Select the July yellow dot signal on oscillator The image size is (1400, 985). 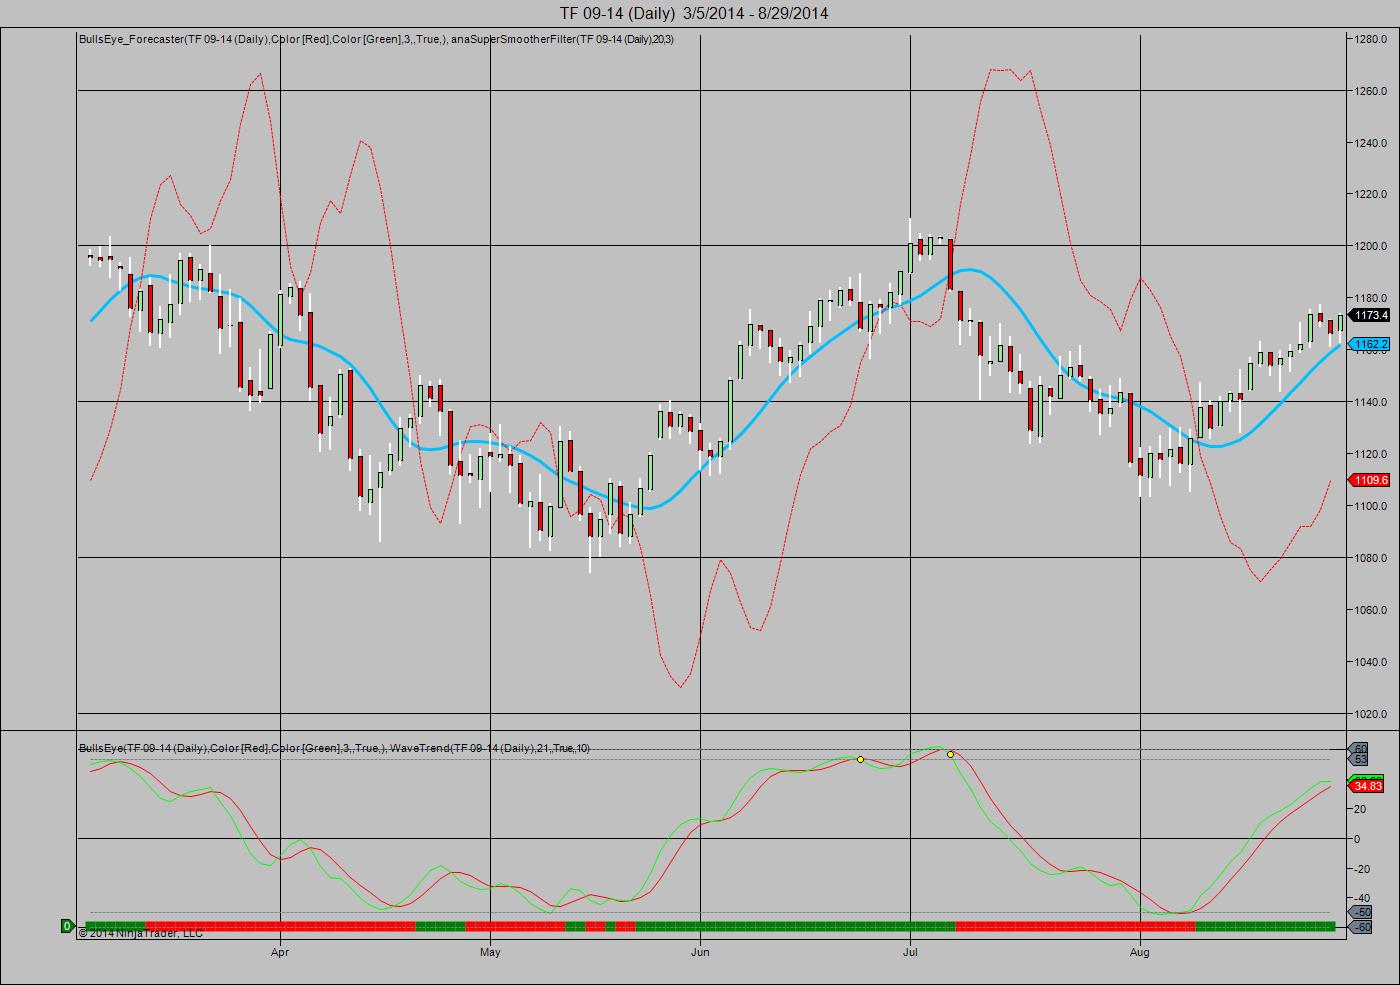[950, 754]
